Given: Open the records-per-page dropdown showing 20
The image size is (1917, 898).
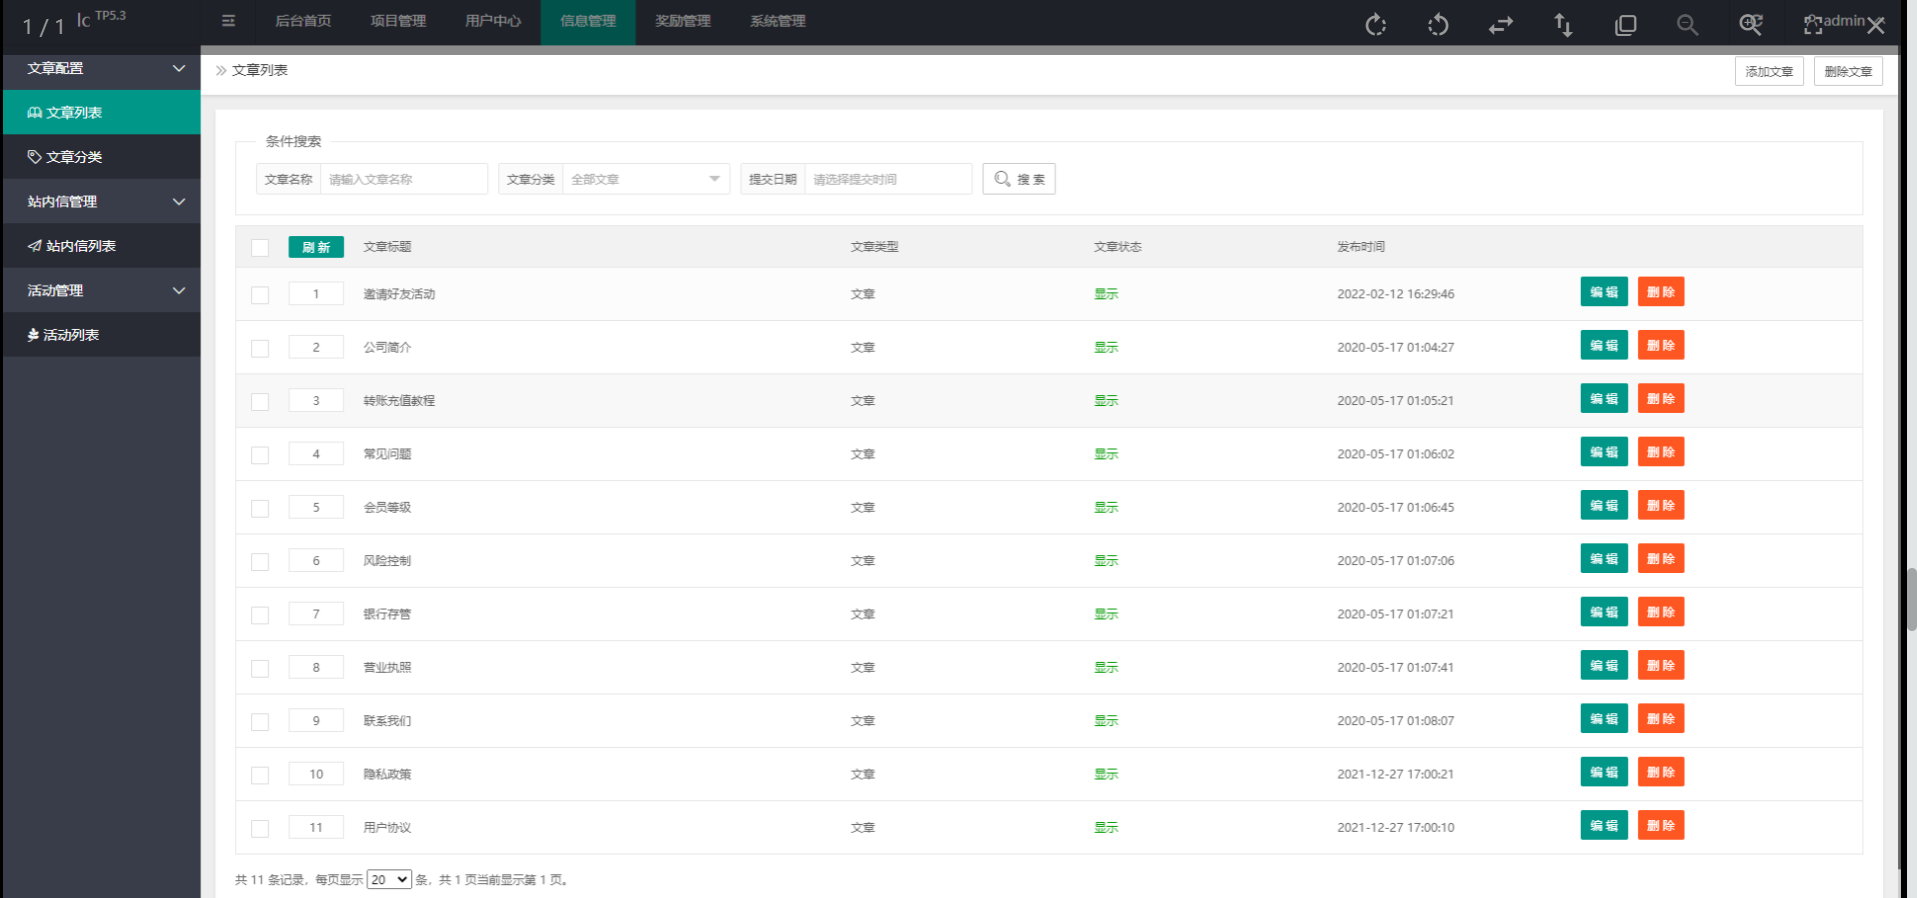Looking at the screenshot, I should click(x=388, y=880).
